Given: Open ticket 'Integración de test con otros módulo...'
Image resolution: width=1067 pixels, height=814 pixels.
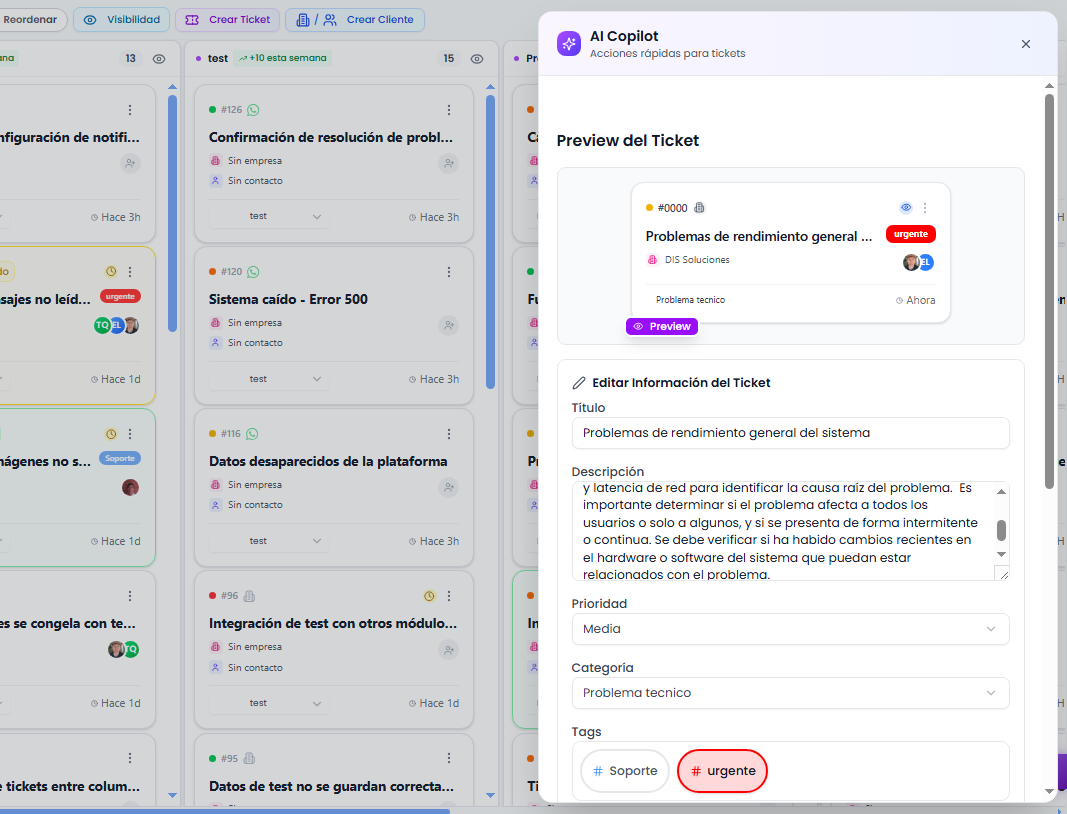Looking at the screenshot, I should 333,623.
